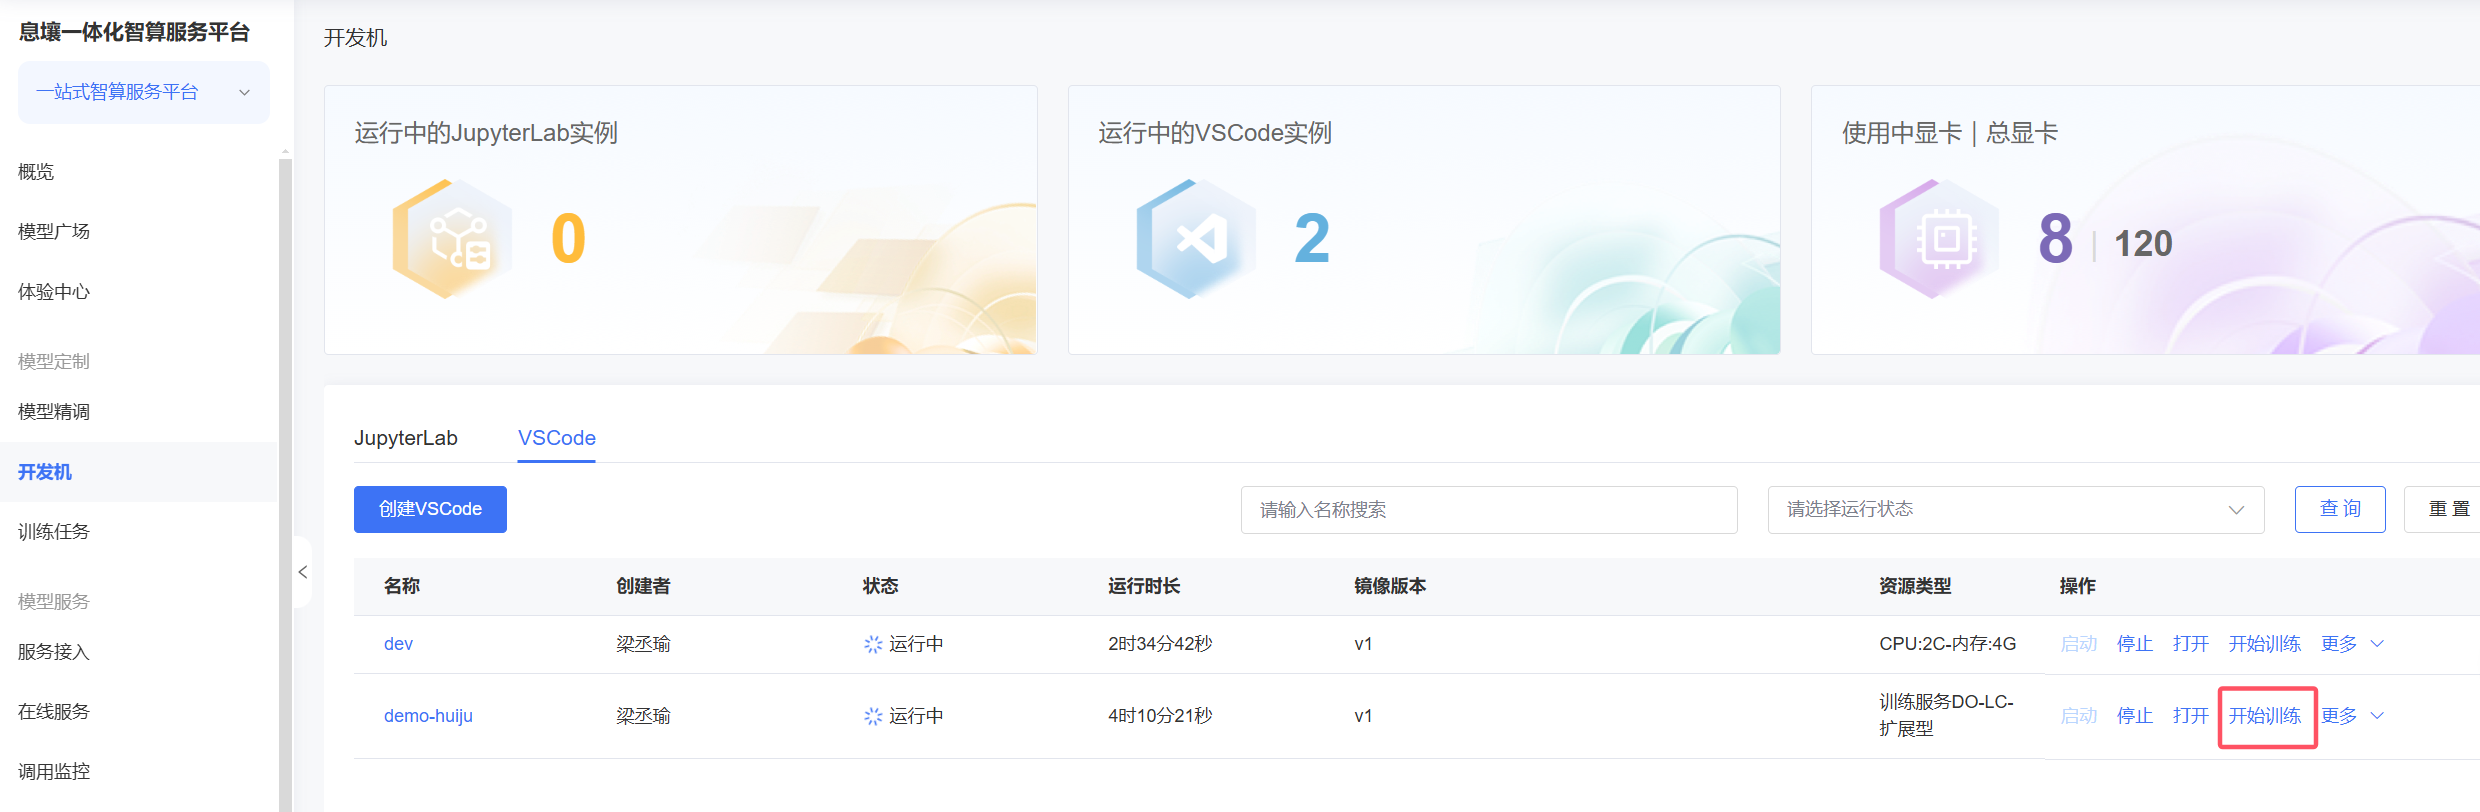Click 启动 in the demo-huiju row
The height and width of the screenshot is (812, 2480).
2079,716
